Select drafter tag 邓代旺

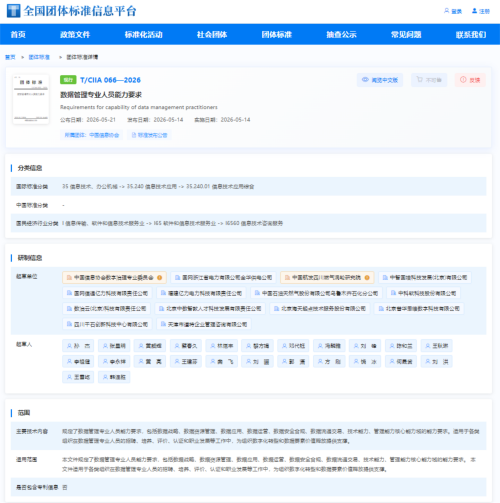[293, 346]
